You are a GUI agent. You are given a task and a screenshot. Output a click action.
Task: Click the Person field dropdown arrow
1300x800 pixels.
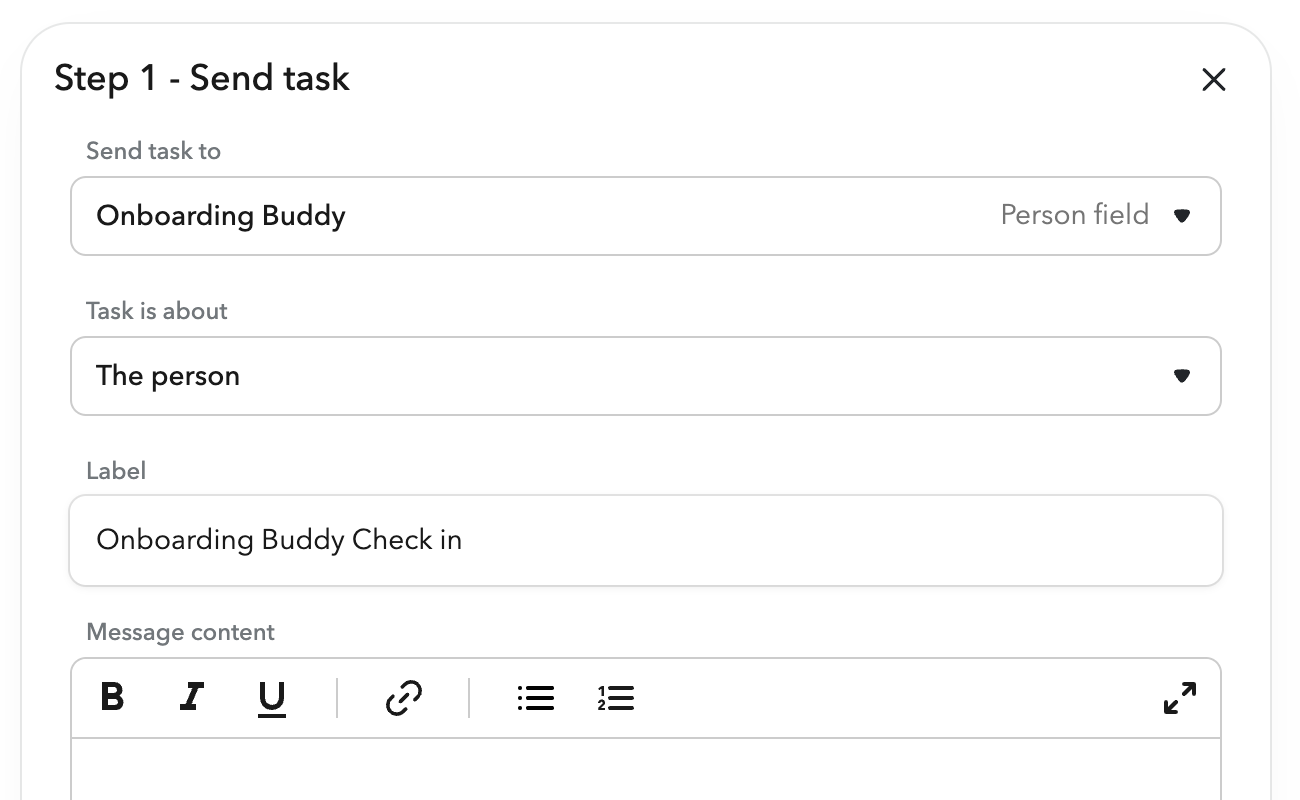click(1182, 215)
